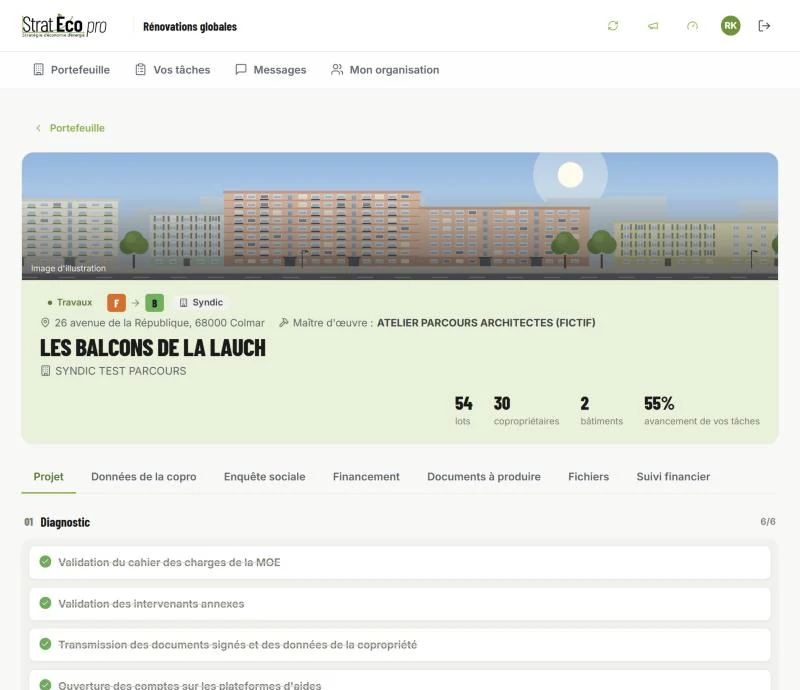
Task: Open the Suivi financier tab
Action: (673, 477)
